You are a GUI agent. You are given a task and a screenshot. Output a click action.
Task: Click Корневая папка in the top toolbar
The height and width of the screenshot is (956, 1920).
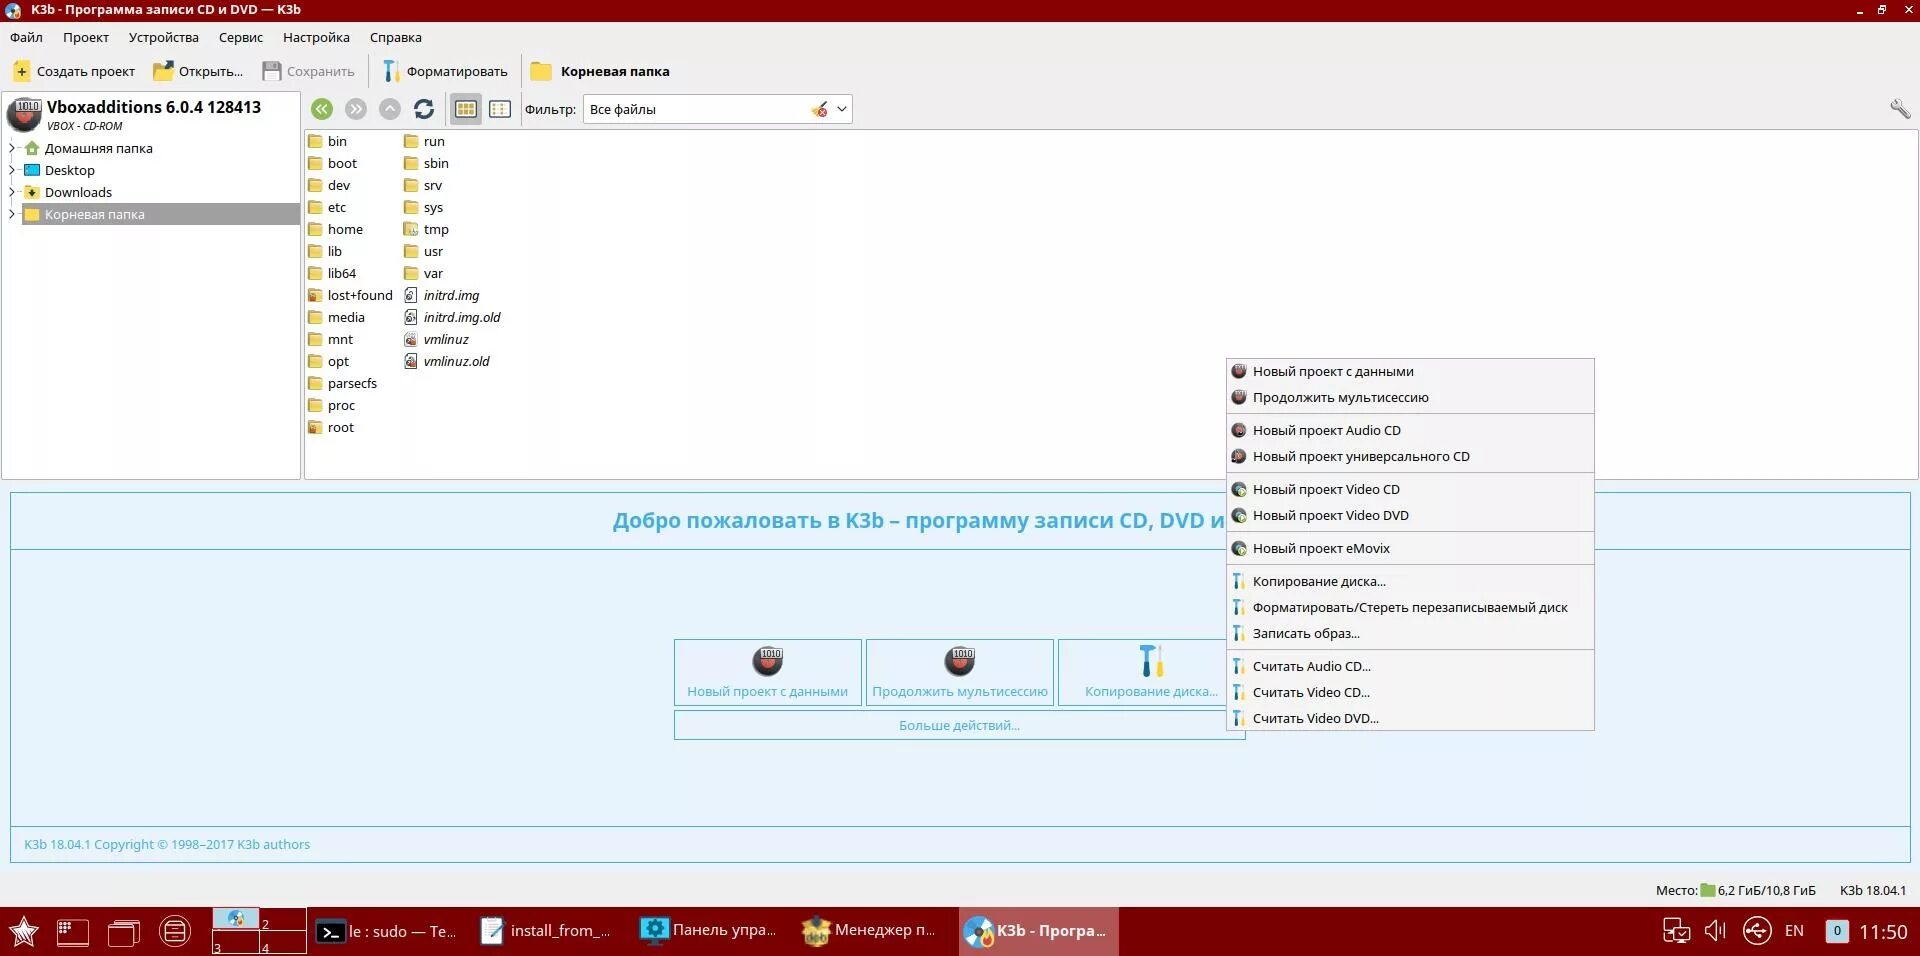600,71
